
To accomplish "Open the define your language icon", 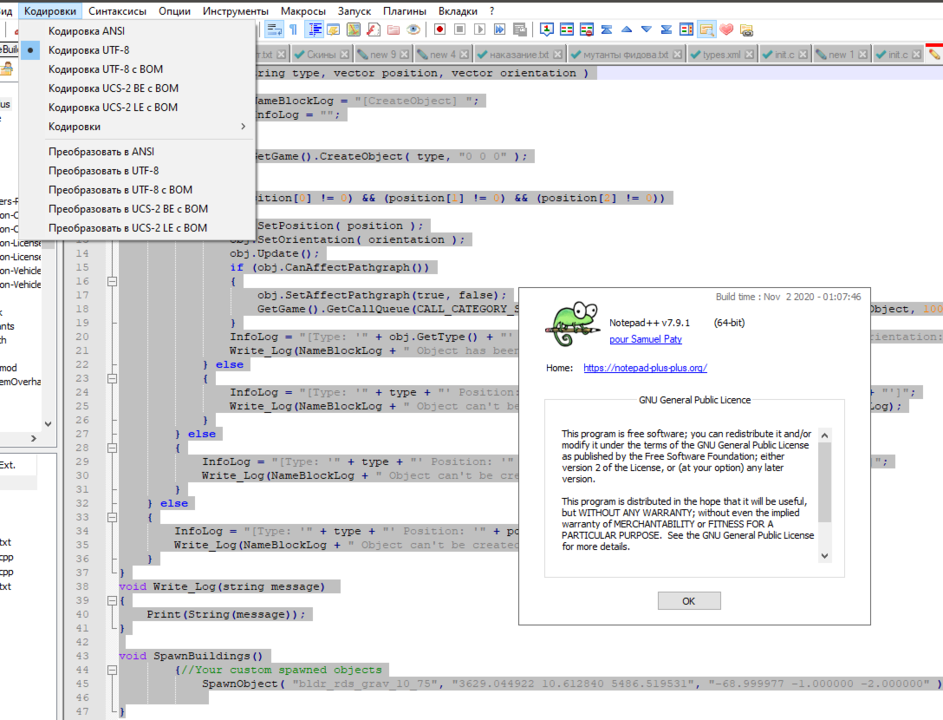I will [x=334, y=29].
